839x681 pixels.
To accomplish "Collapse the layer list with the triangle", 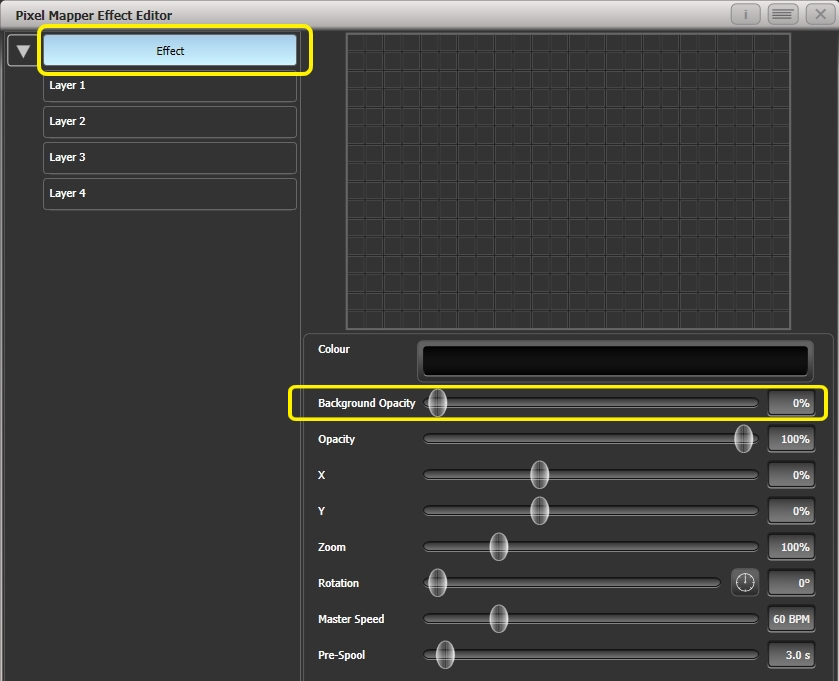I will tap(21, 49).
